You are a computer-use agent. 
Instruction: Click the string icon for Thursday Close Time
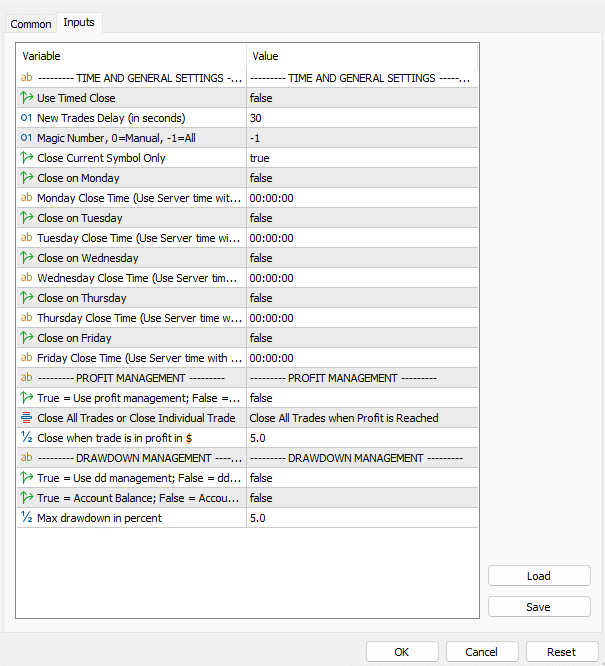click(26, 317)
